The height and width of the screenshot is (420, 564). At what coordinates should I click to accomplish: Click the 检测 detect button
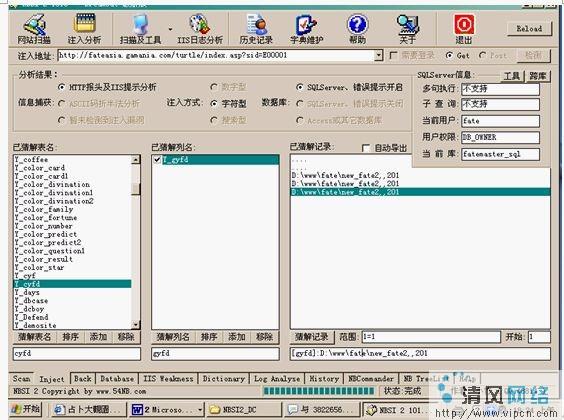click(x=533, y=55)
